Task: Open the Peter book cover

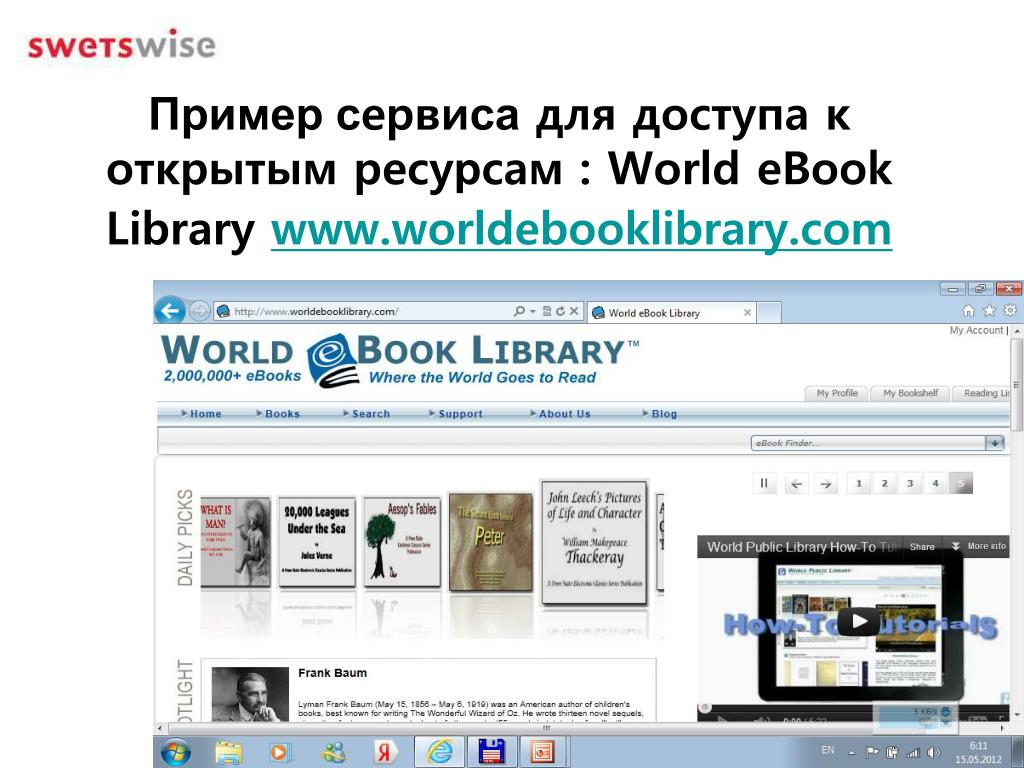Action: (491, 542)
